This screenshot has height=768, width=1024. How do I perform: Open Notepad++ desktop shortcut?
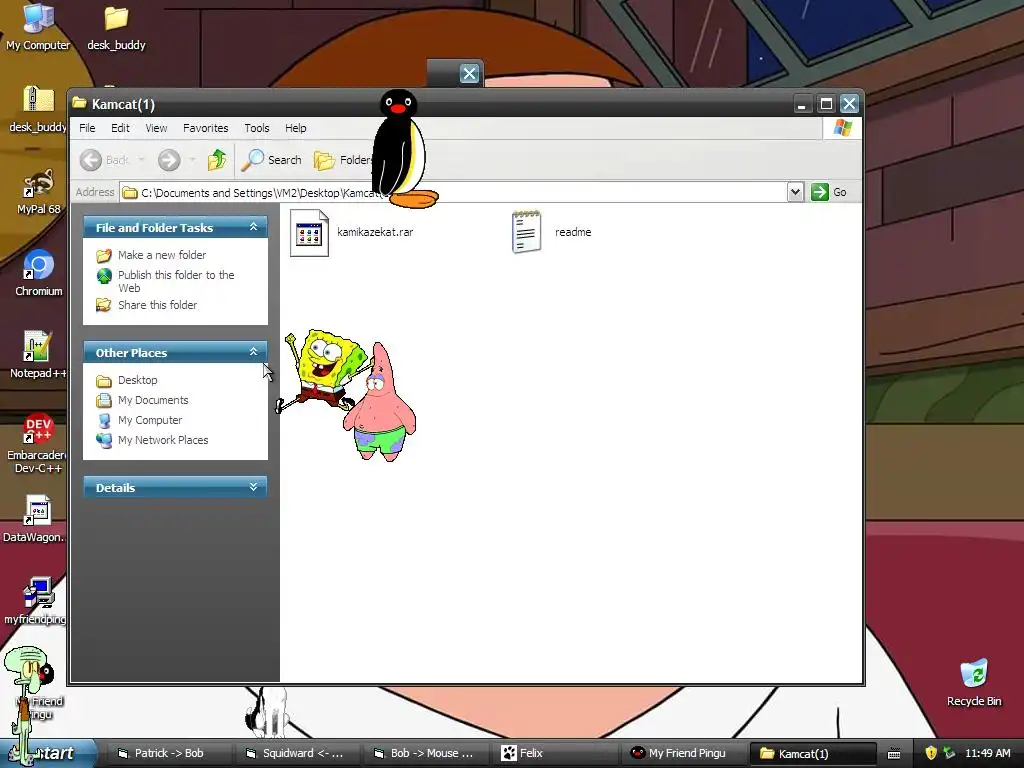[x=38, y=355]
